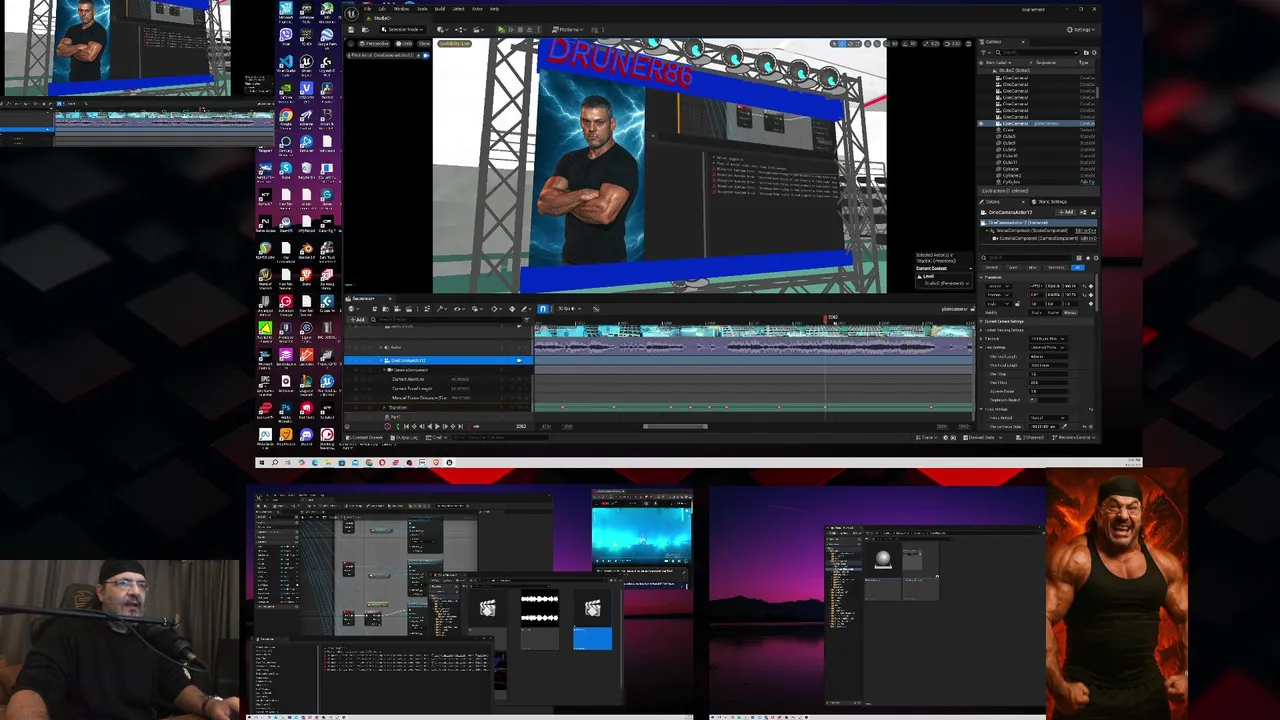
Task: Click Add track button in Sequencer
Action: click(x=357, y=320)
